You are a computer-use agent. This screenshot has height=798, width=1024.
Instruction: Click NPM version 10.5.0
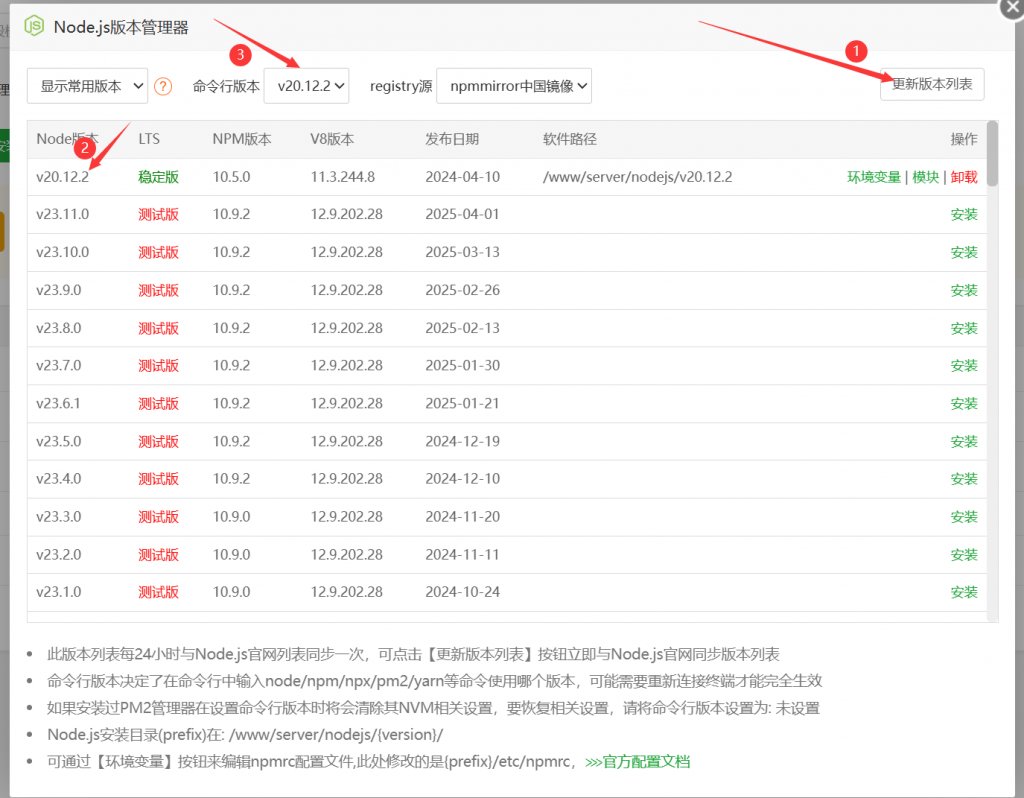[231, 177]
